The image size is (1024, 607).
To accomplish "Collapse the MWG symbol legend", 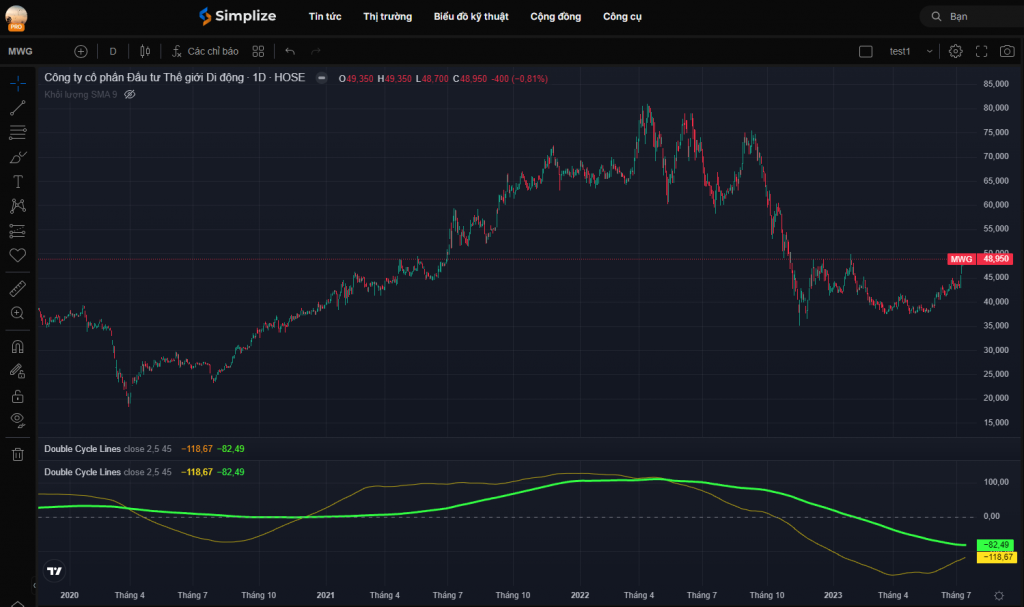I will [x=321, y=78].
